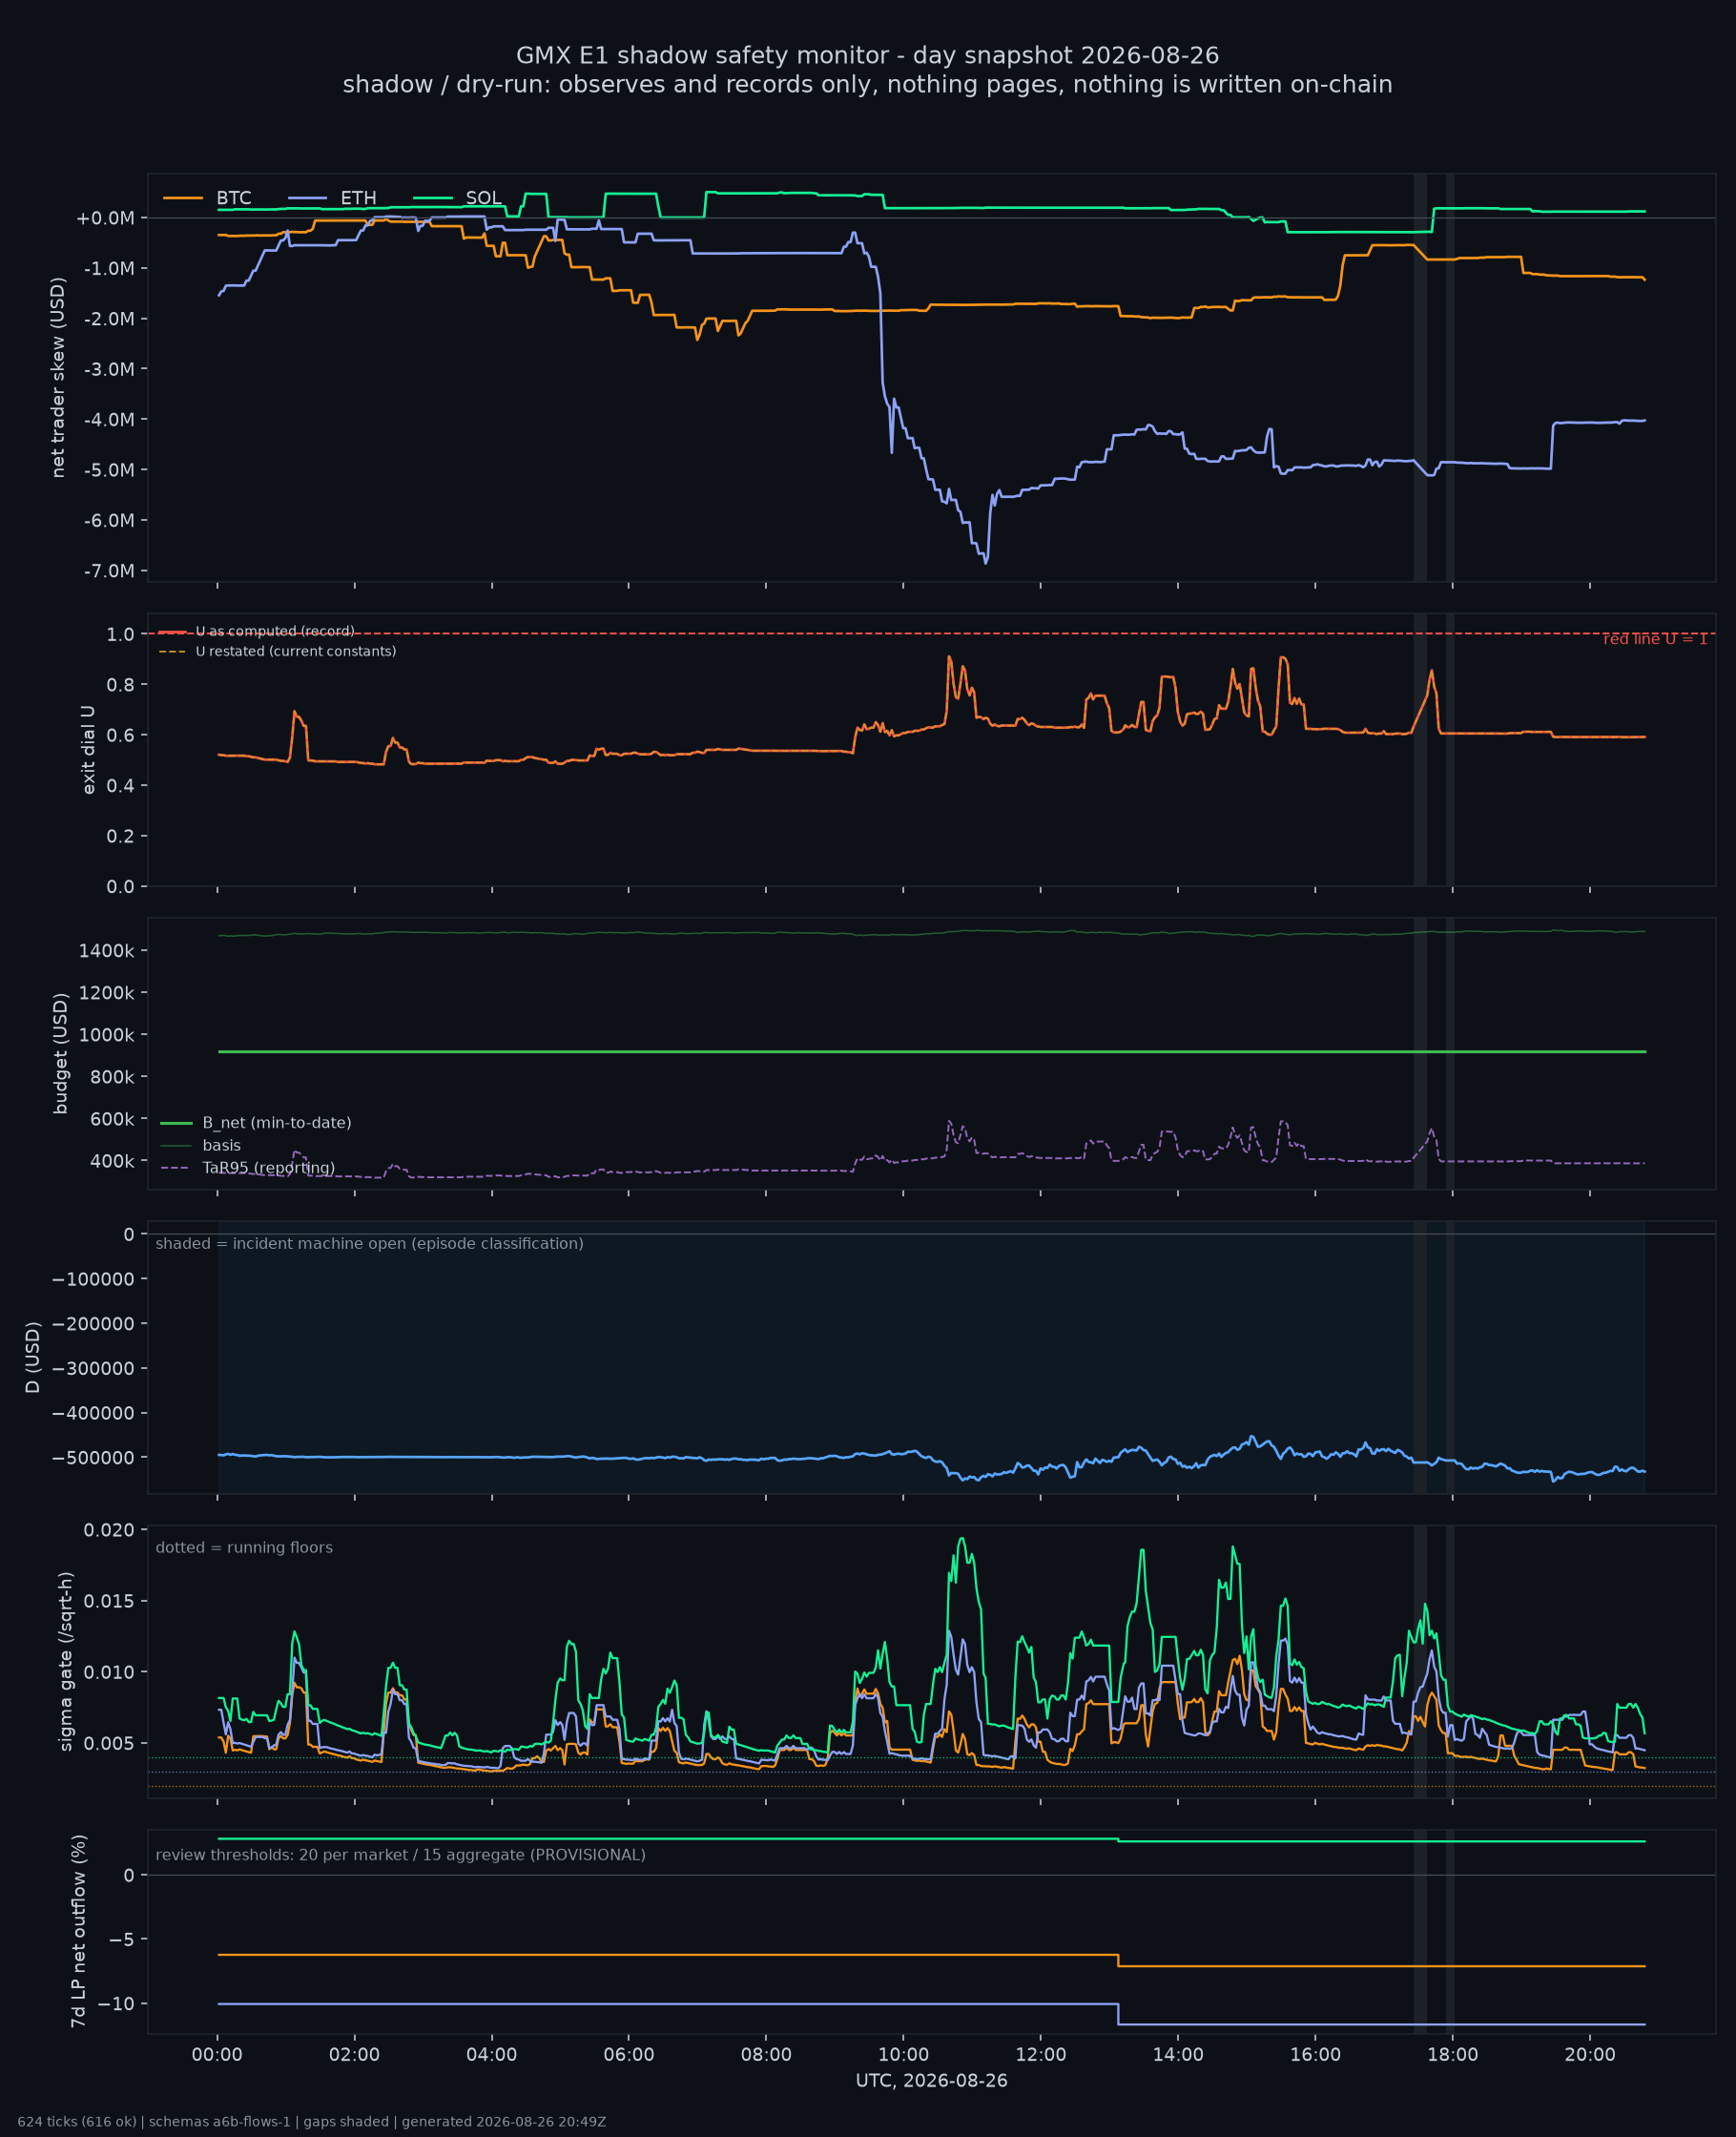Click the purple ETH legend line swatch

tap(308, 198)
